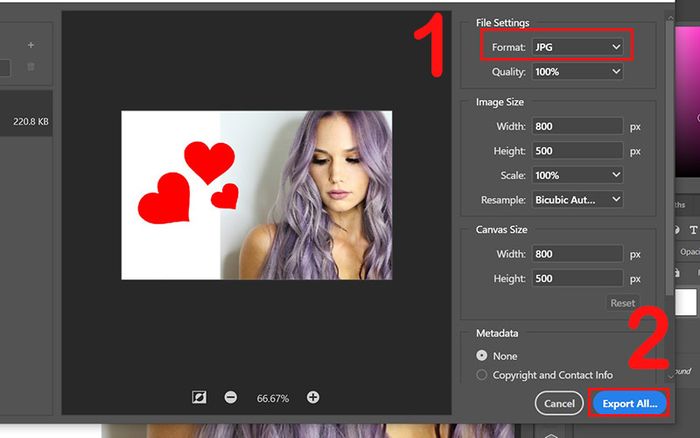Screen dimensions: 700x438
Task: Select the Type tool T icon in Photoshop
Action: [693, 230]
